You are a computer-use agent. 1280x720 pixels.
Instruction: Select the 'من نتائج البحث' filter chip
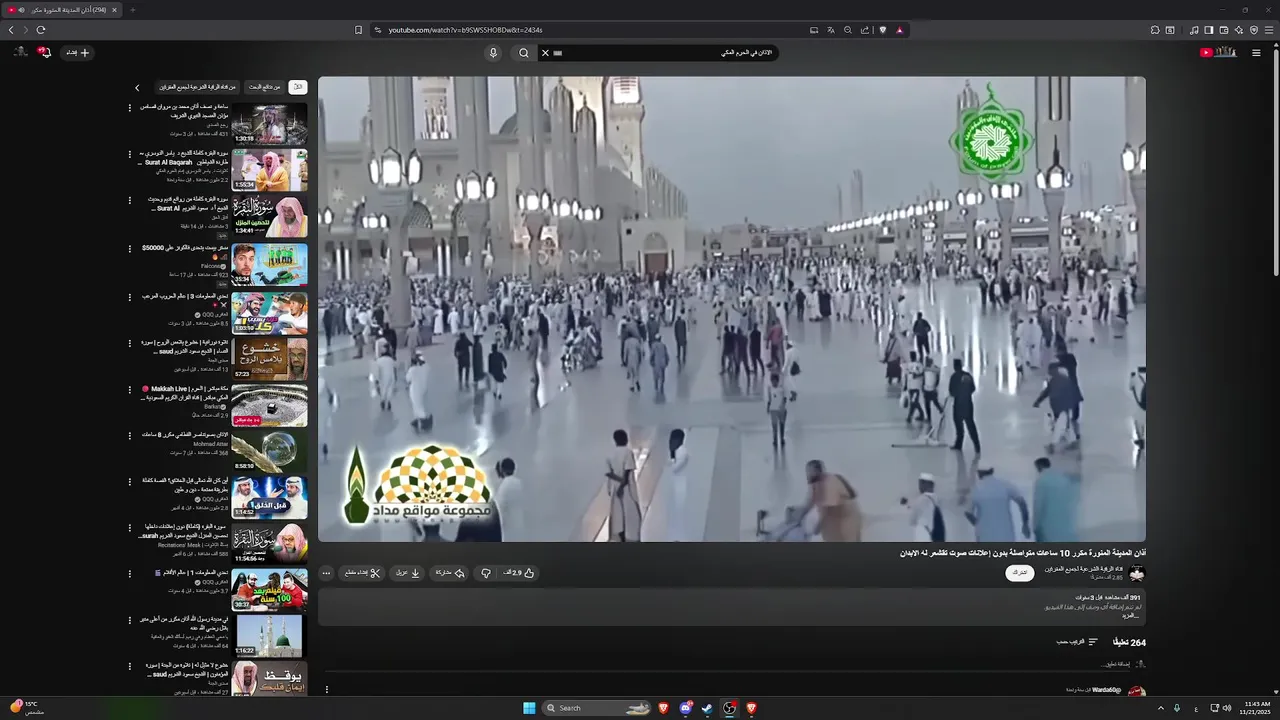click(264, 87)
